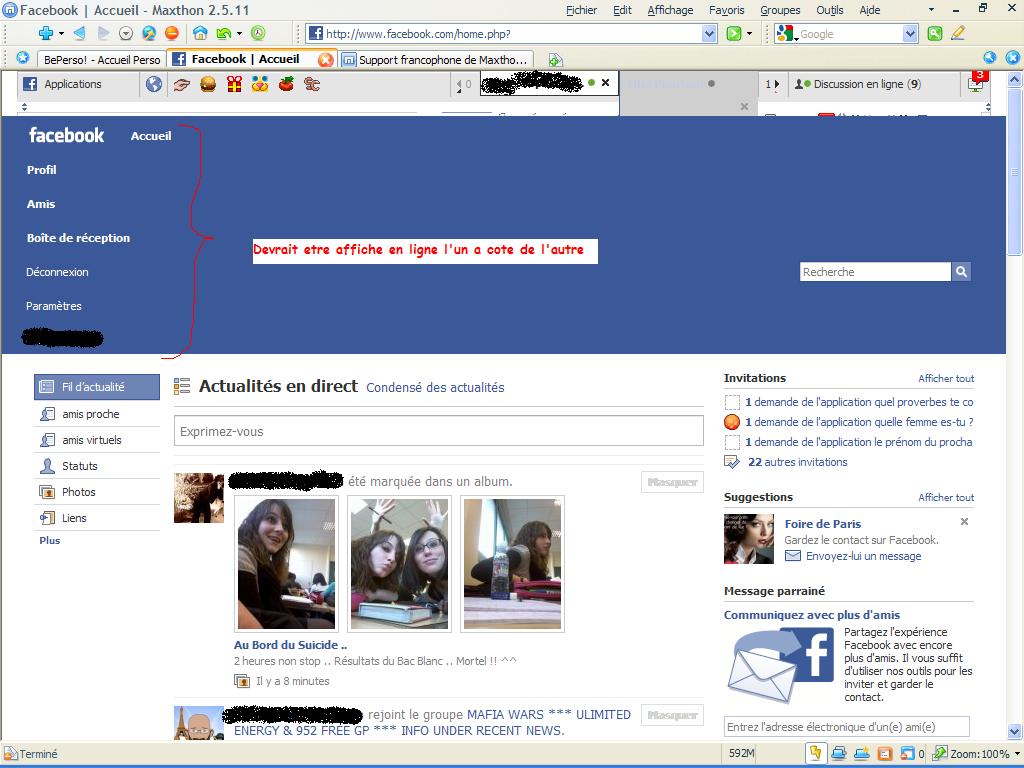1024x768 pixels.
Task: Open the Zoom: 100% dropdown
Action: (1016, 754)
